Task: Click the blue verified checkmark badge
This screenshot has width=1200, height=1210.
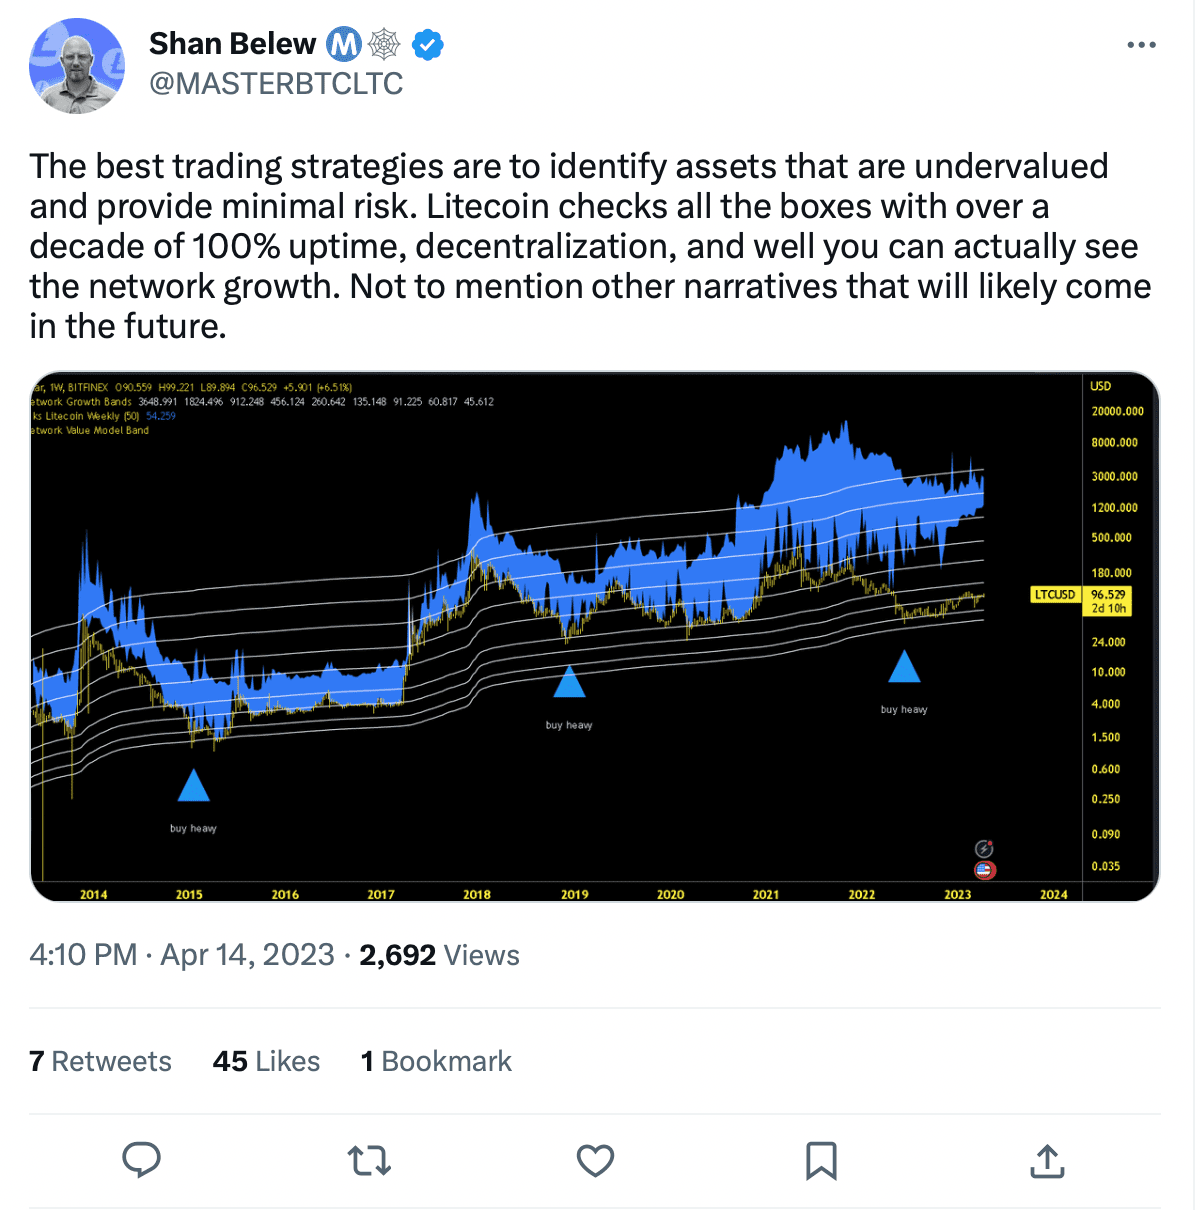Action: (428, 44)
